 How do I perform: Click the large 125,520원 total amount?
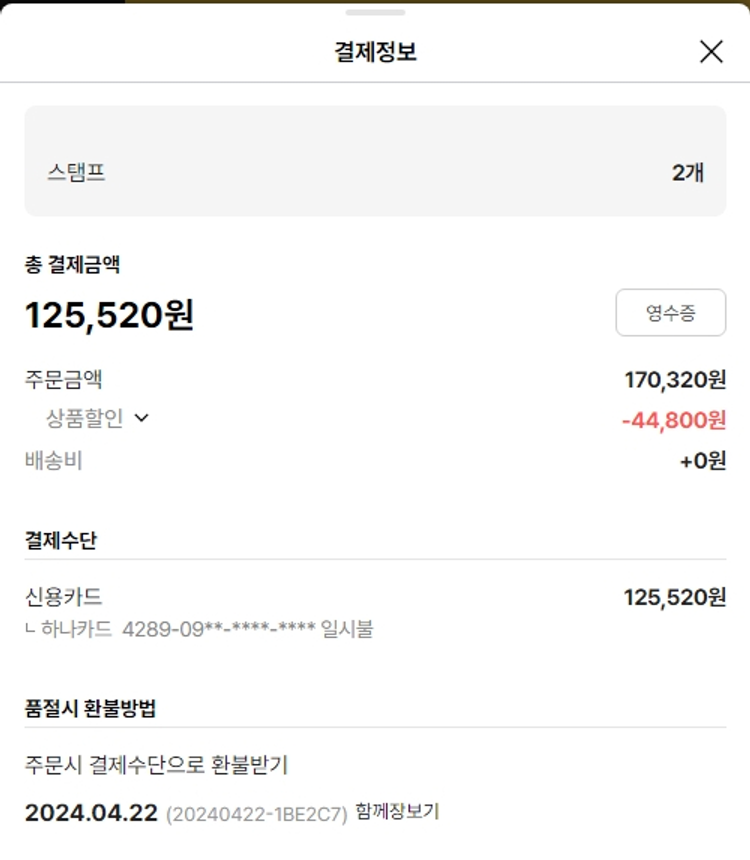[109, 315]
